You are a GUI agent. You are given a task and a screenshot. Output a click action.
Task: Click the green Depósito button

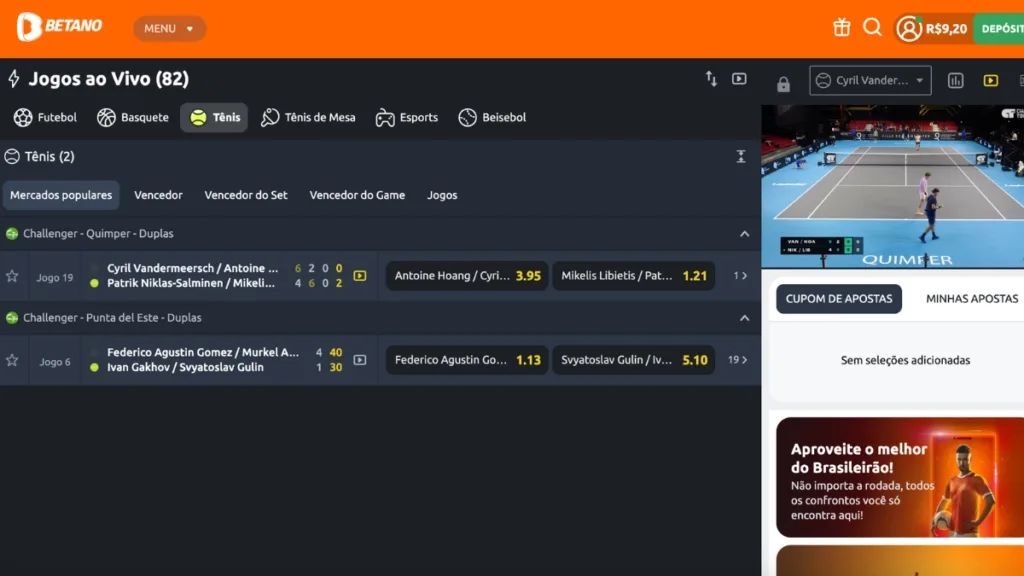click(999, 29)
